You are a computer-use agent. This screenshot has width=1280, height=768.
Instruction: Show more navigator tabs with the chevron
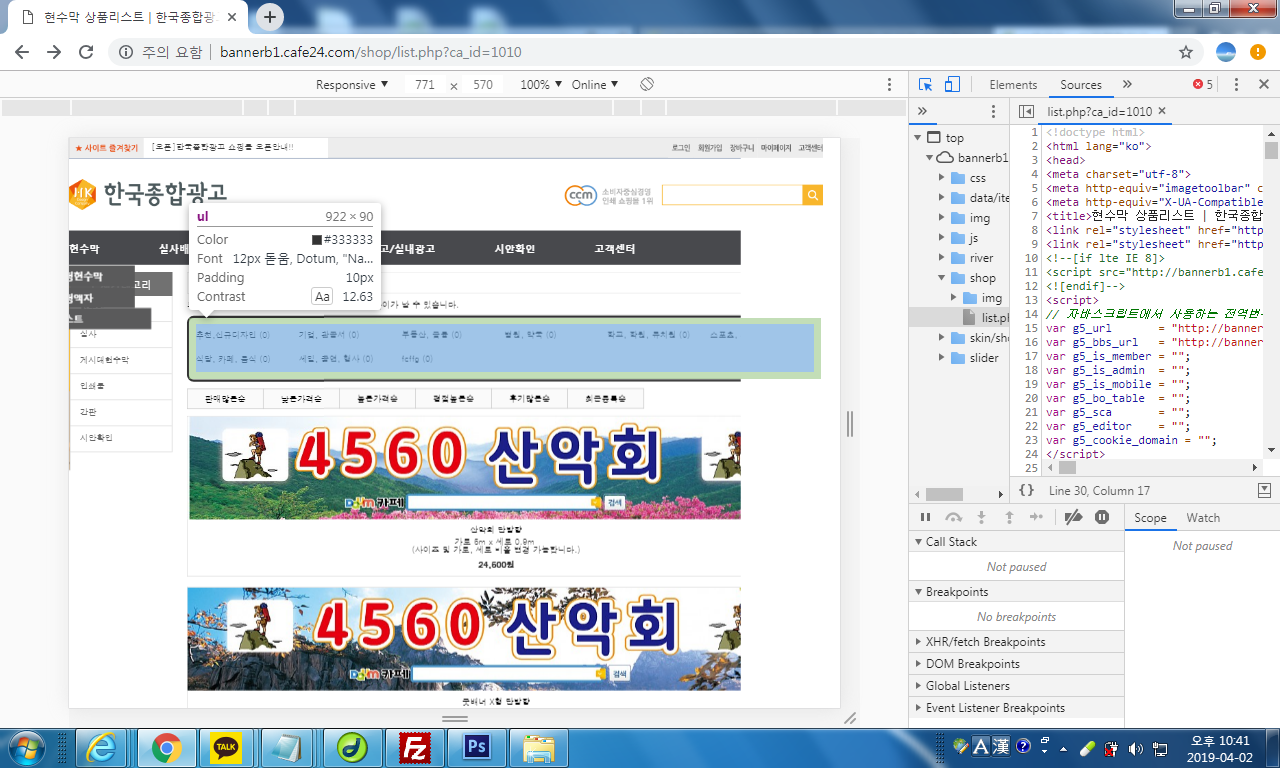[x=922, y=111]
